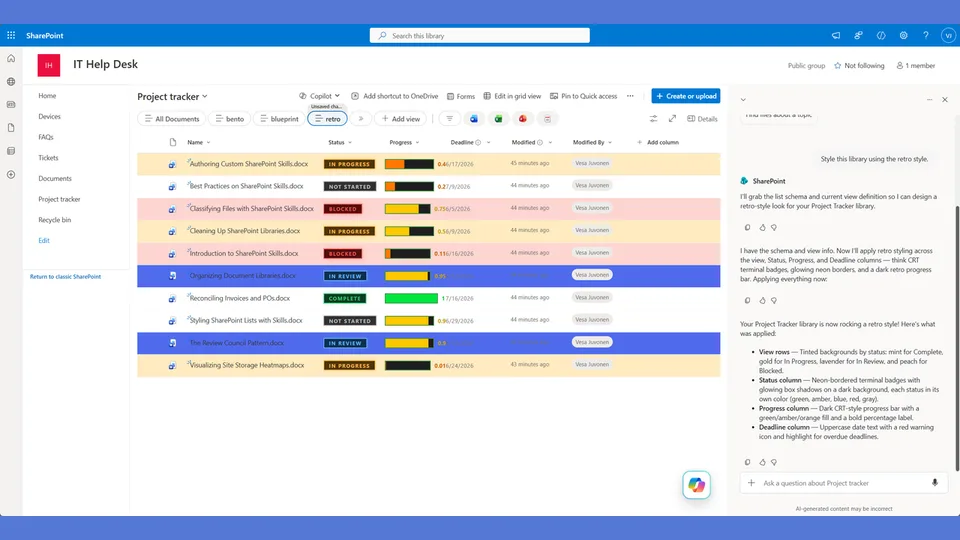The width and height of the screenshot is (960, 540).
Task: Click the PDF file type filter icon
Action: 547,119
